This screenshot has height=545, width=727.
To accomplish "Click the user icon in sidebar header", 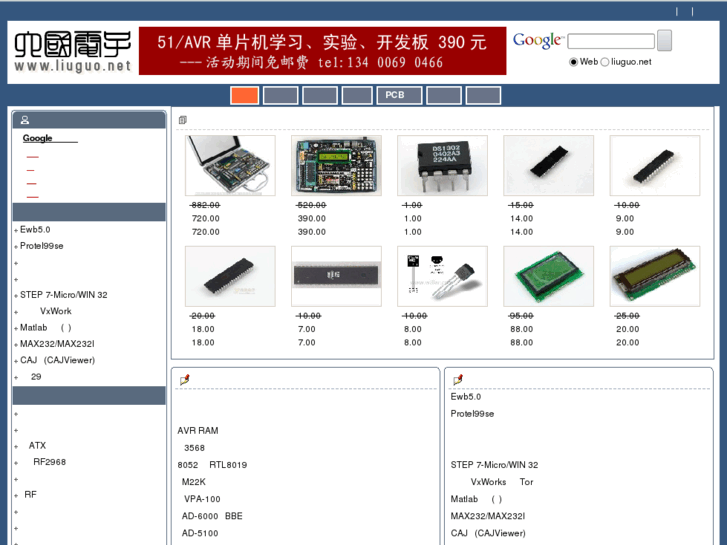I will point(25,120).
